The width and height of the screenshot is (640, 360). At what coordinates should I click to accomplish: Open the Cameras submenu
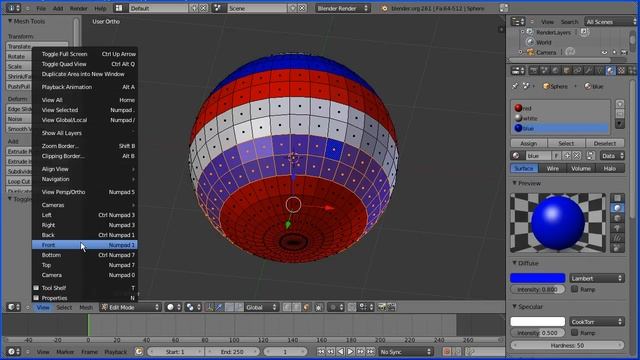pos(85,205)
